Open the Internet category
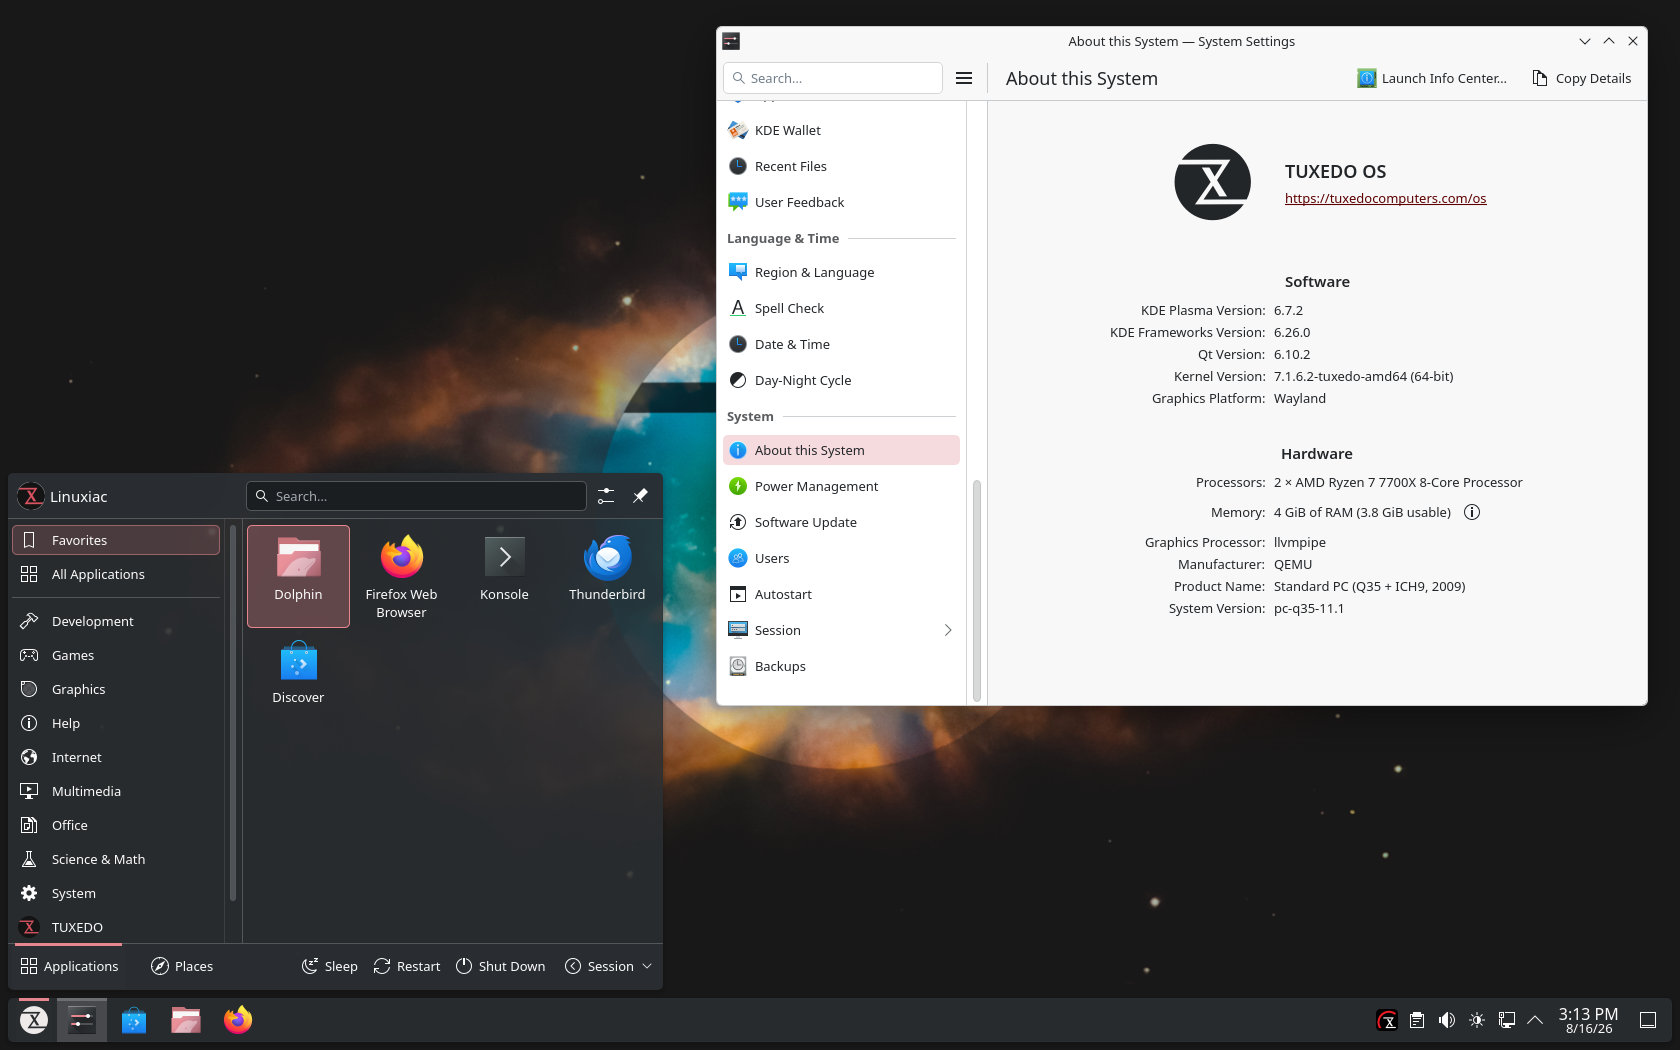The image size is (1680, 1050). [116, 757]
